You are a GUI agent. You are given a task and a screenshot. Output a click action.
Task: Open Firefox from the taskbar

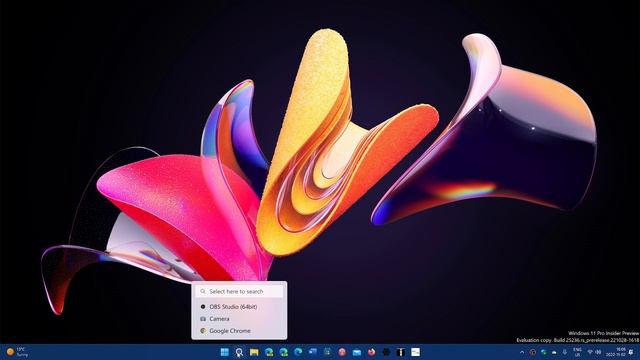371,352
